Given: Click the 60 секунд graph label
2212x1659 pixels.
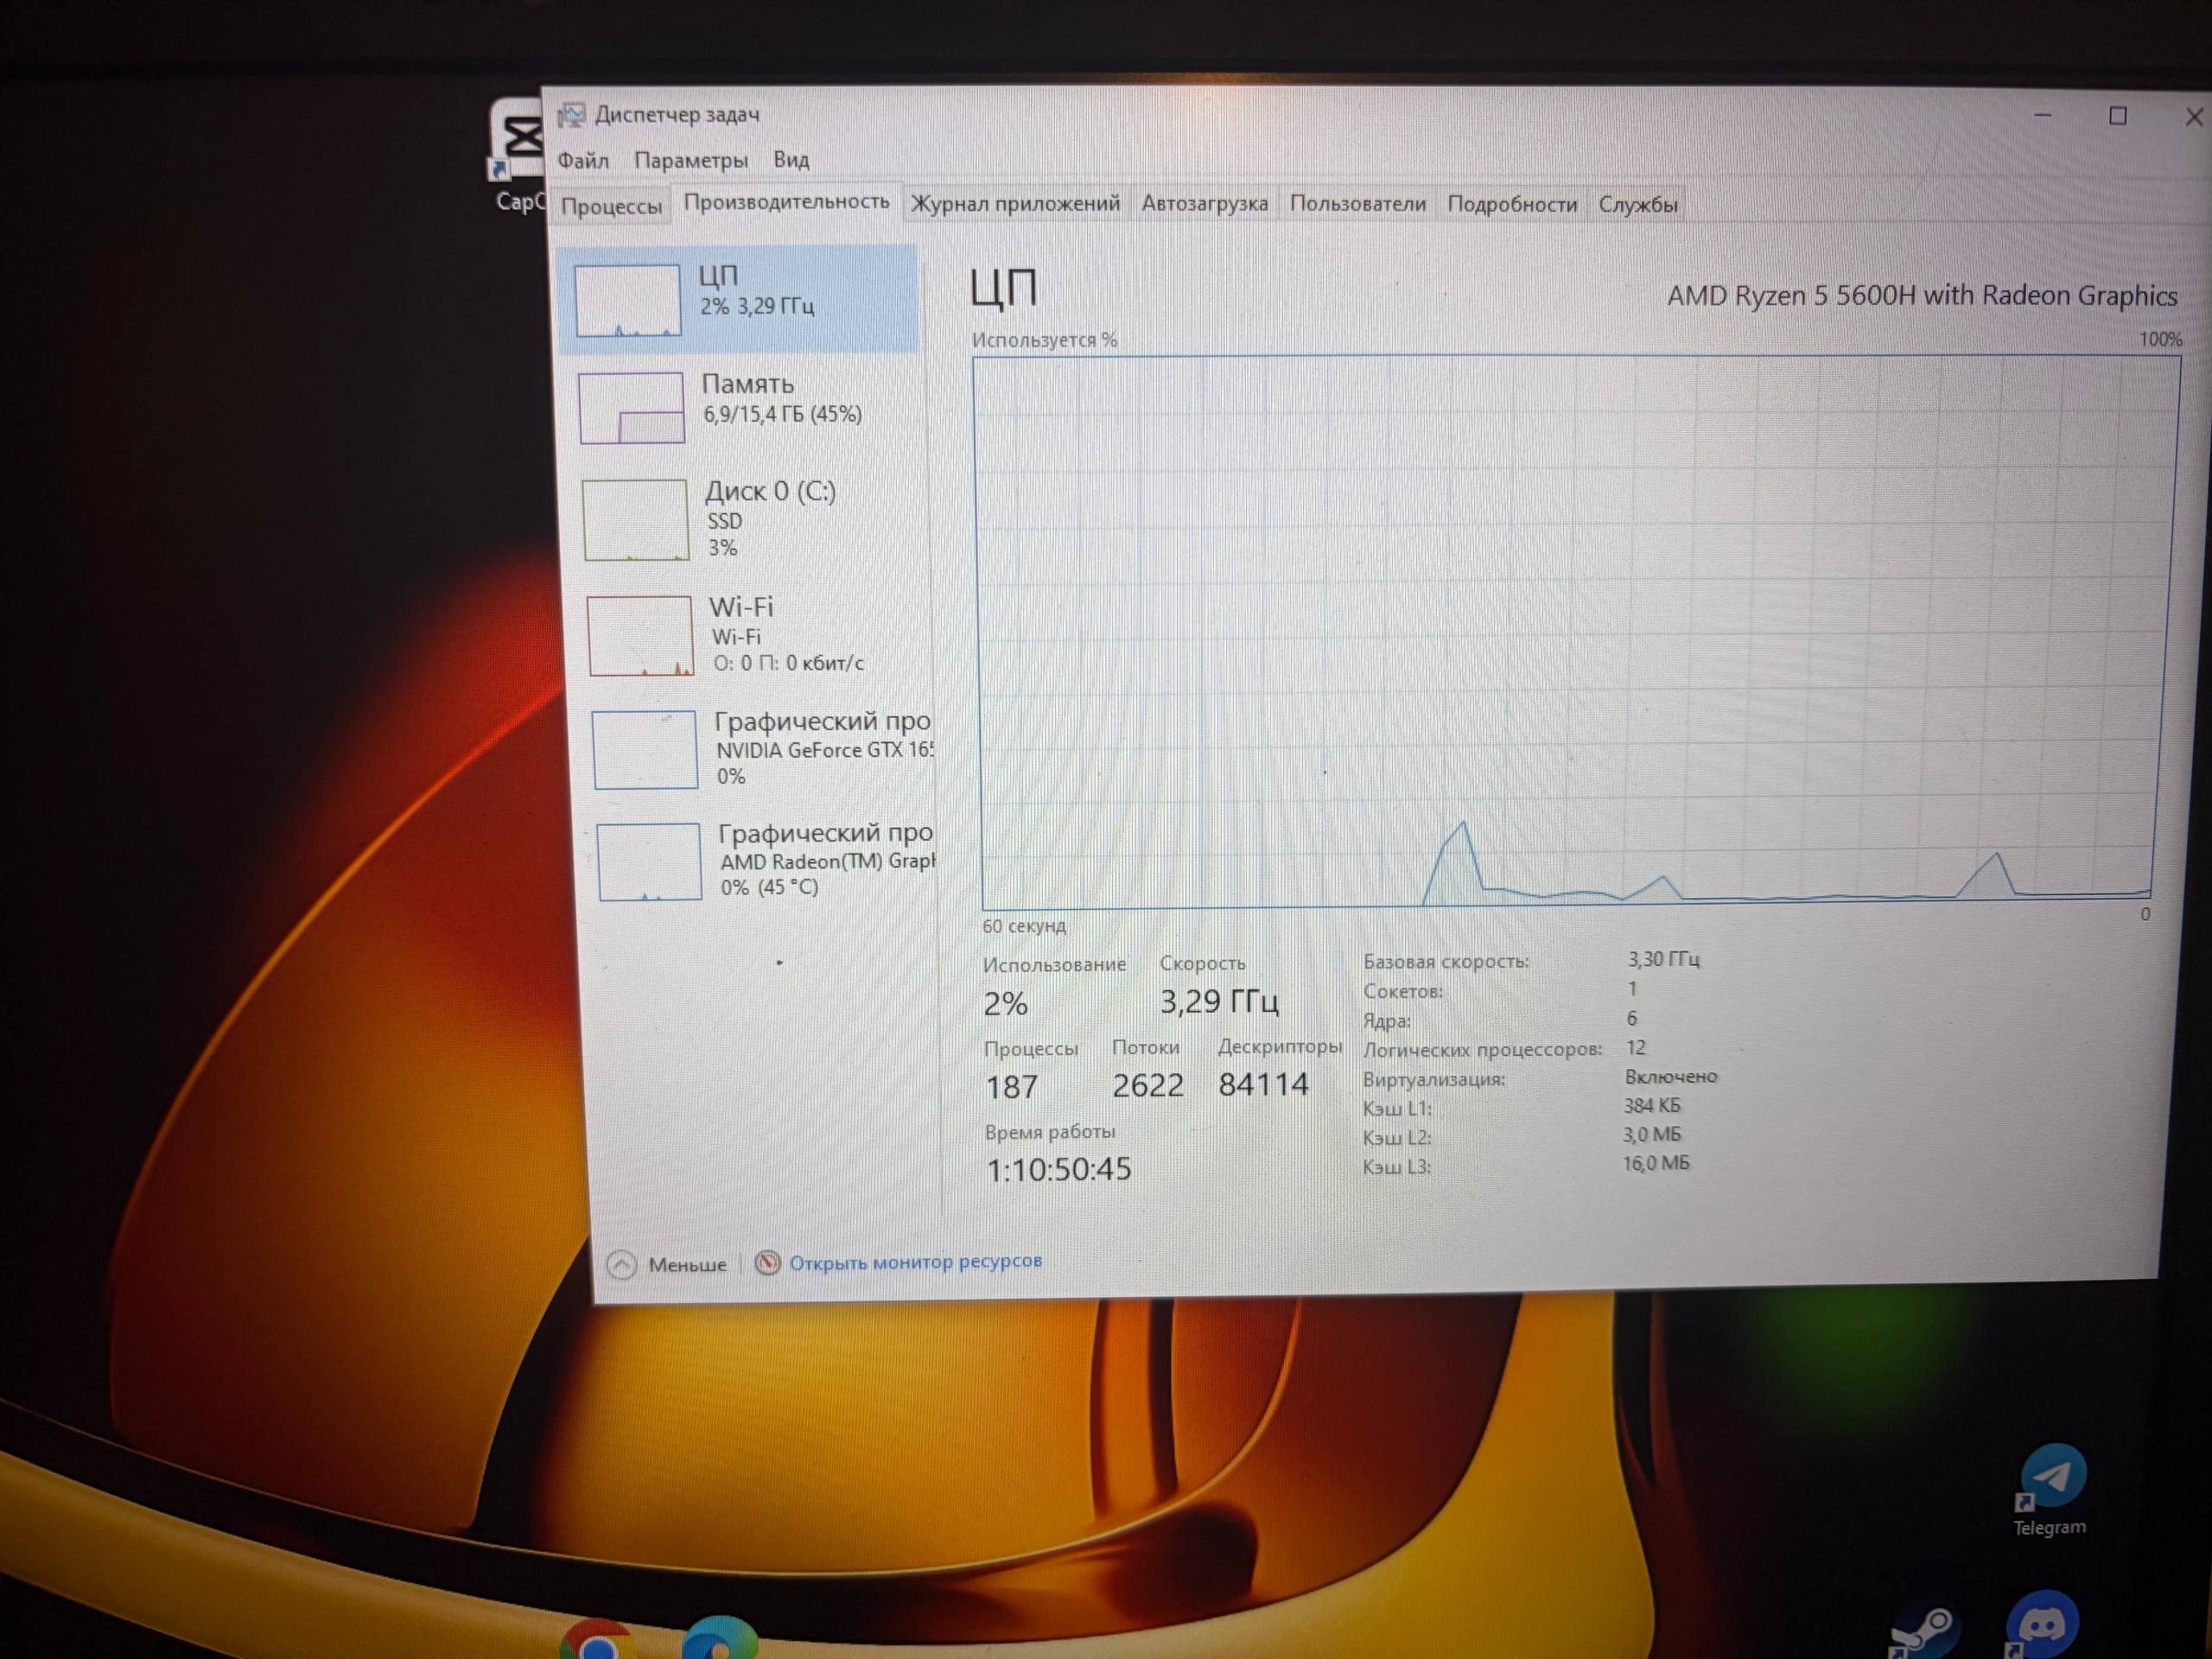Looking at the screenshot, I should pyautogui.click(x=1023, y=926).
